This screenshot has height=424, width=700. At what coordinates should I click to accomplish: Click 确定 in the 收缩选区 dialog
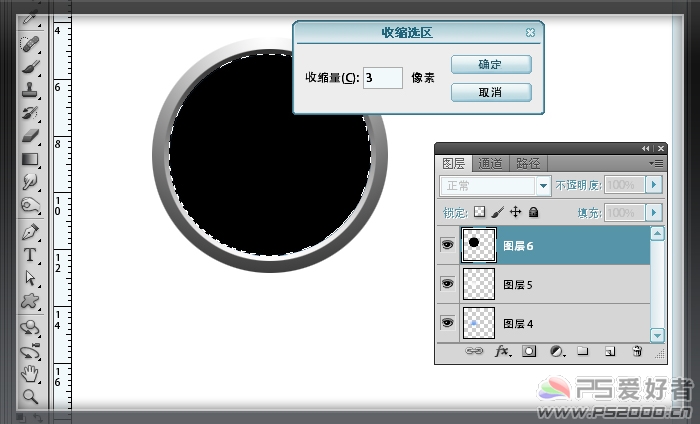[x=491, y=65]
